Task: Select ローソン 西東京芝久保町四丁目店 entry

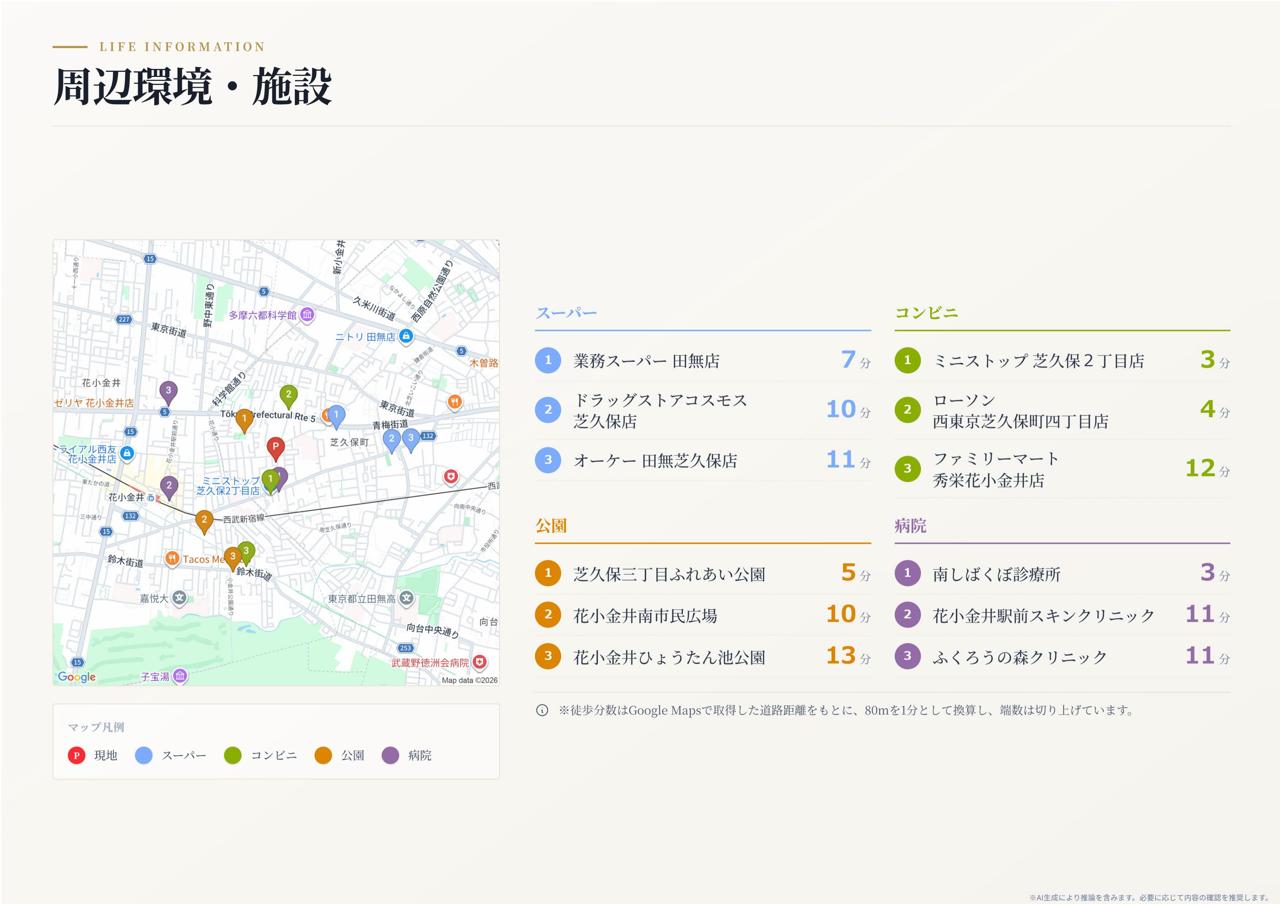Action: coord(1062,410)
